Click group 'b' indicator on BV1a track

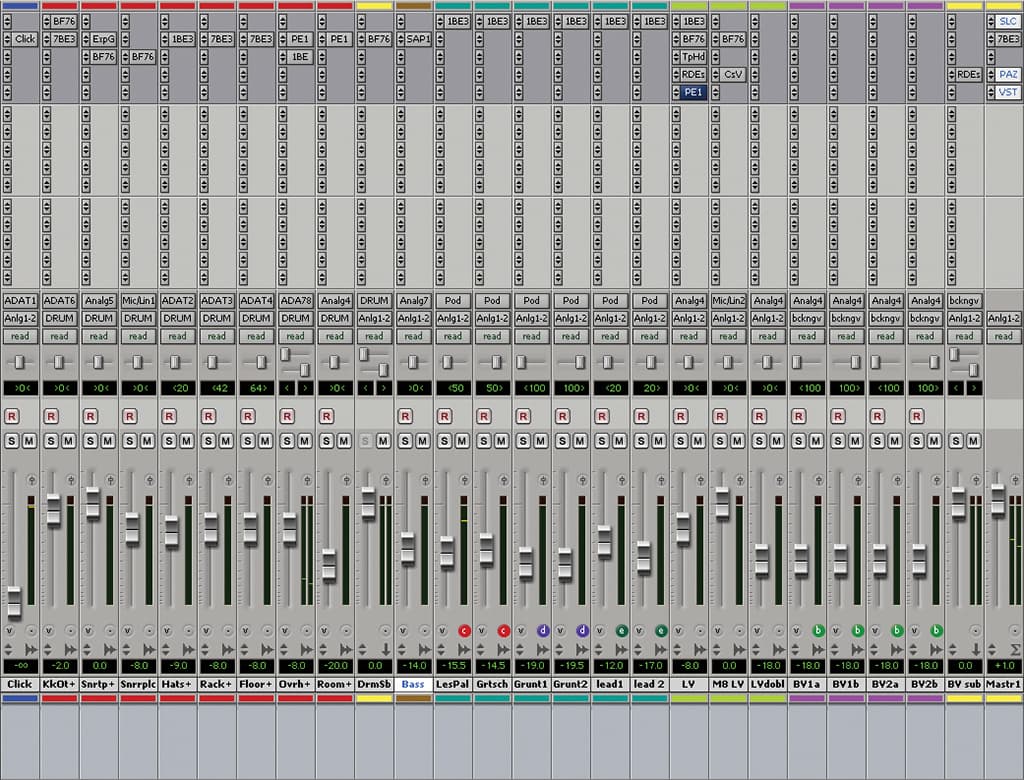click(x=818, y=631)
